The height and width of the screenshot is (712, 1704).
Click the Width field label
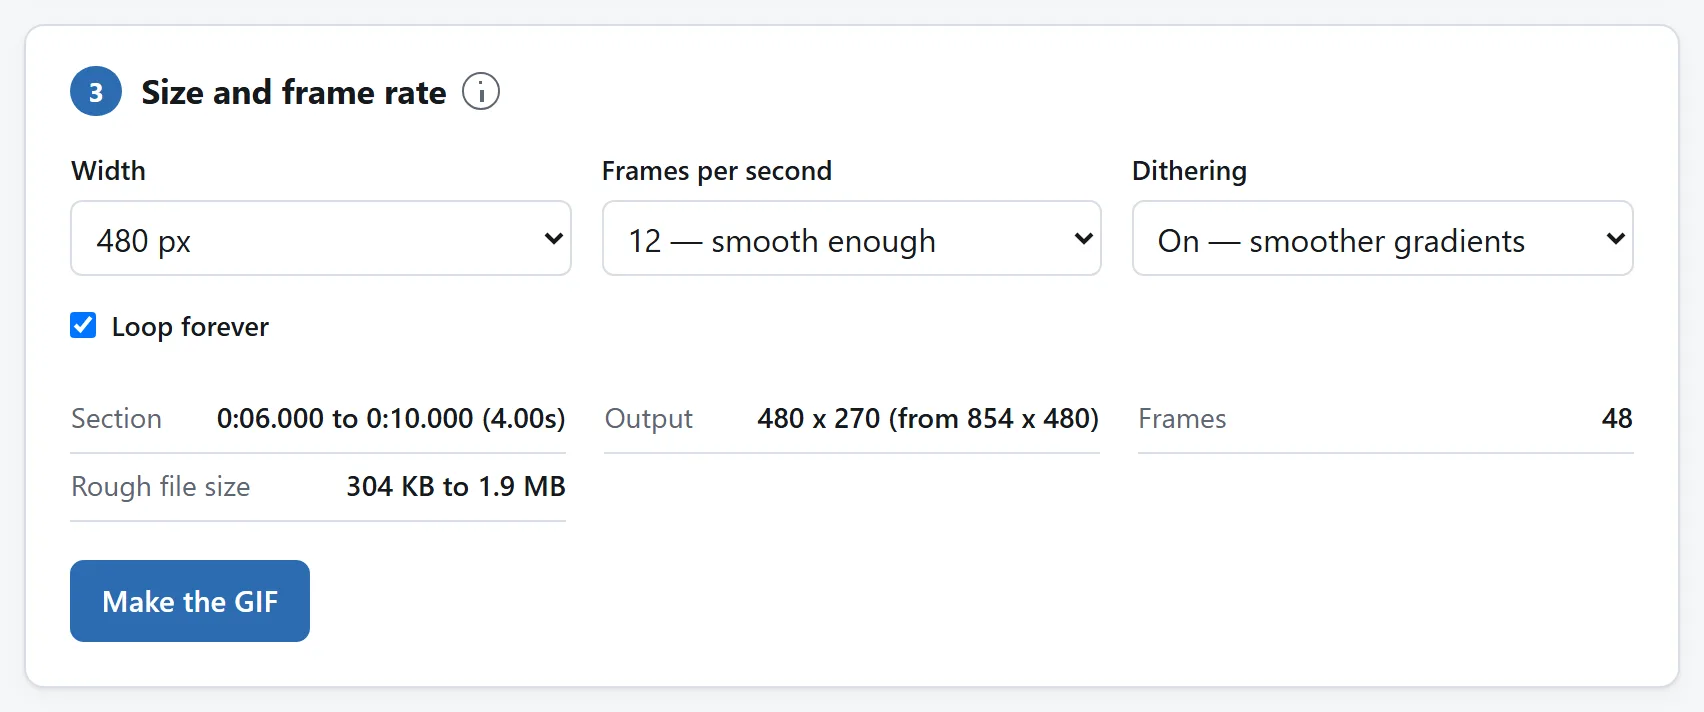[x=108, y=171]
